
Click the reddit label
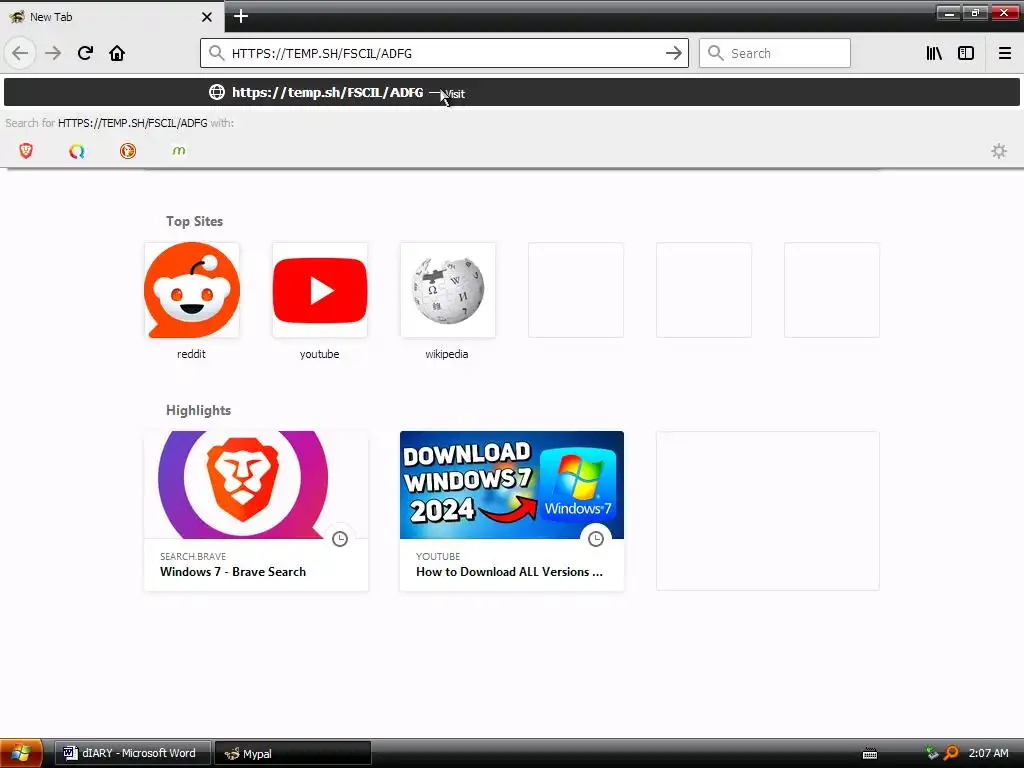(191, 354)
